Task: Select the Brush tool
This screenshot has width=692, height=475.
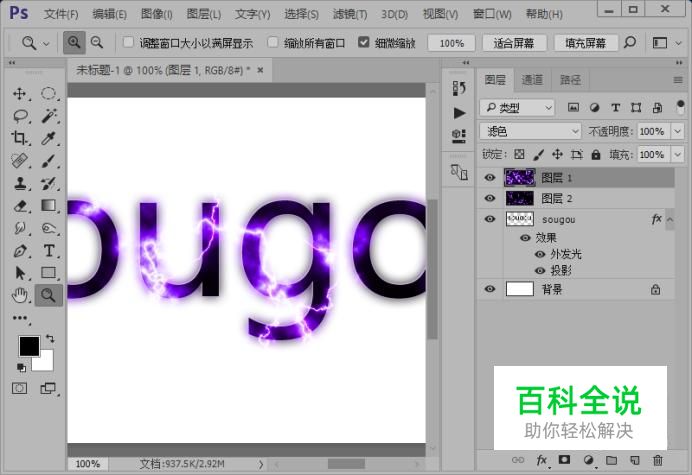Action: pos(48,161)
